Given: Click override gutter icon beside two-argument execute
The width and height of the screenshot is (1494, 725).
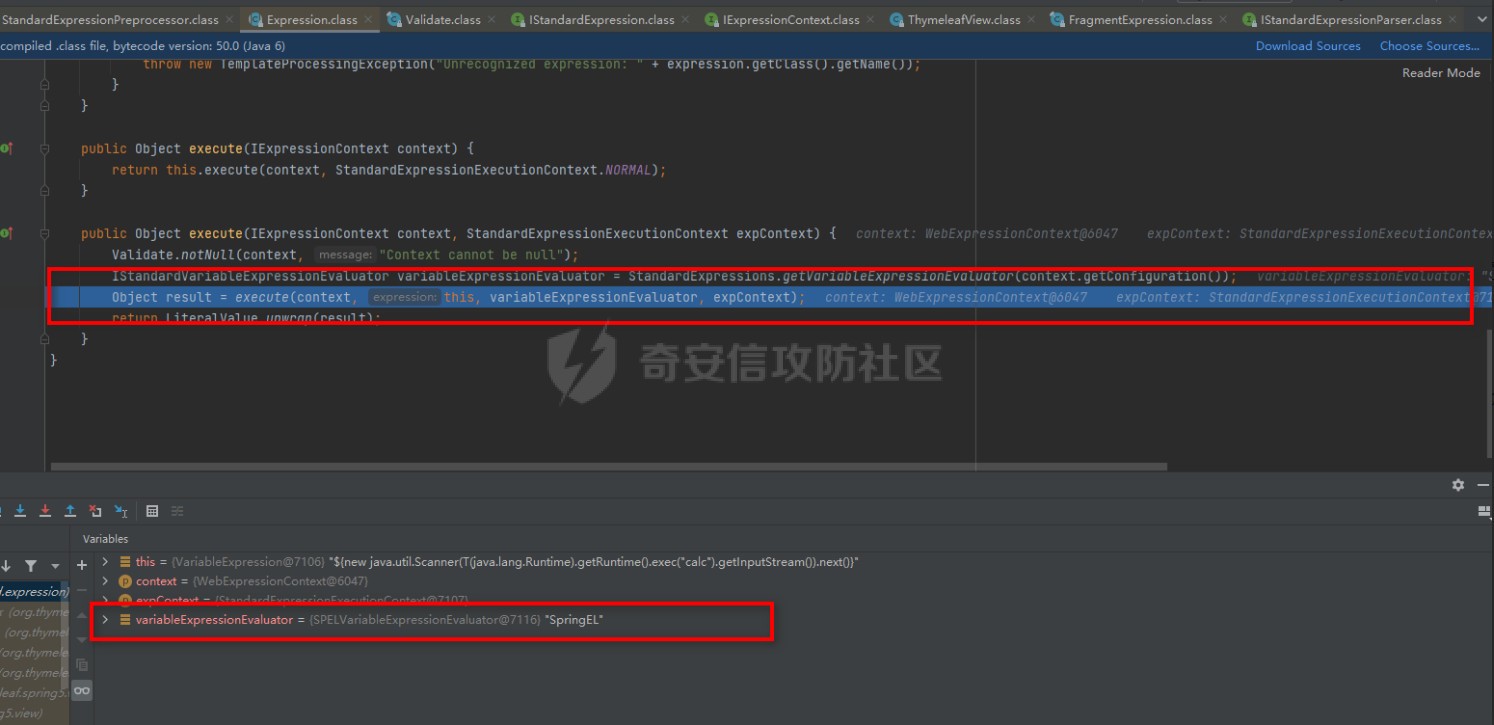Looking at the screenshot, I should [6, 233].
